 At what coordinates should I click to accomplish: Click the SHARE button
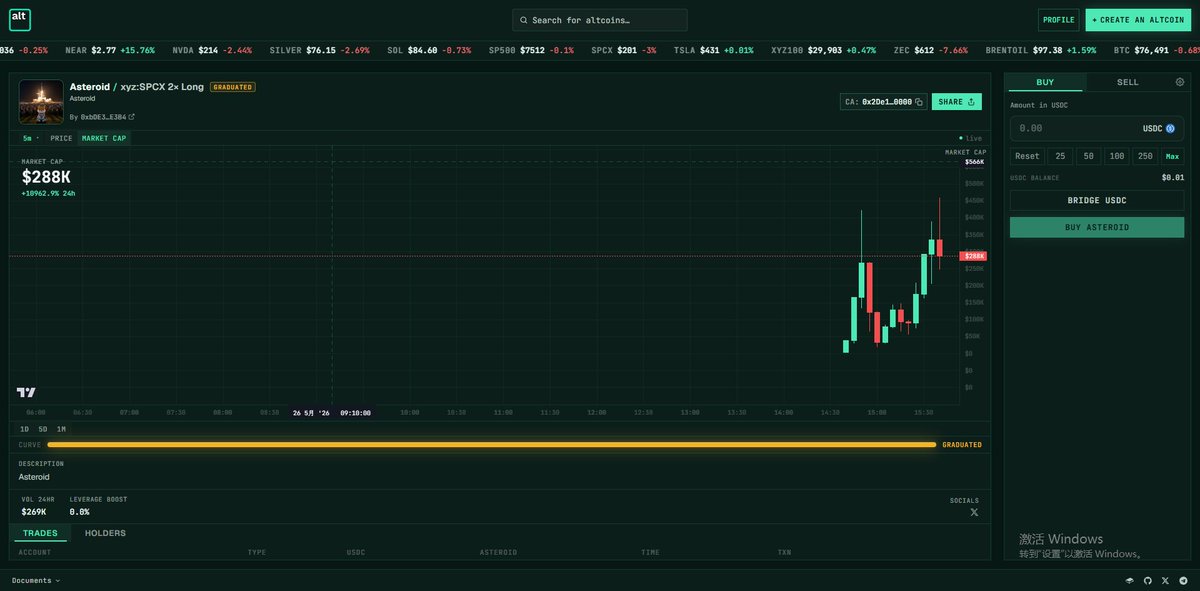tap(956, 102)
